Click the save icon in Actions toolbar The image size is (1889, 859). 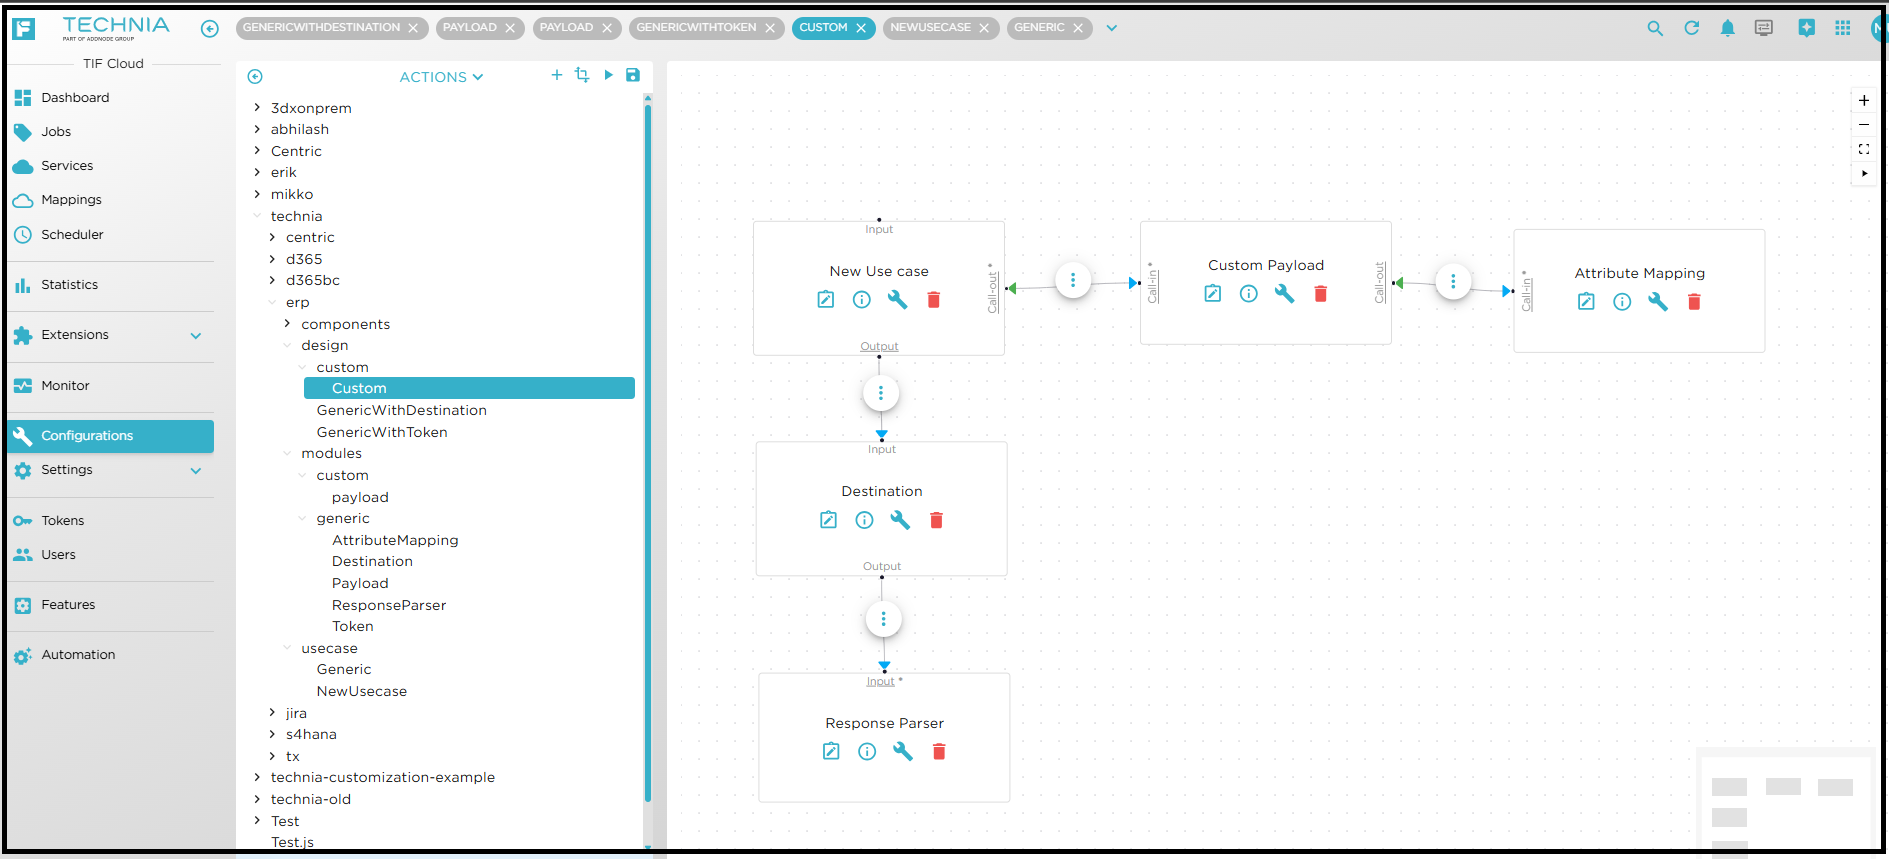[632, 75]
